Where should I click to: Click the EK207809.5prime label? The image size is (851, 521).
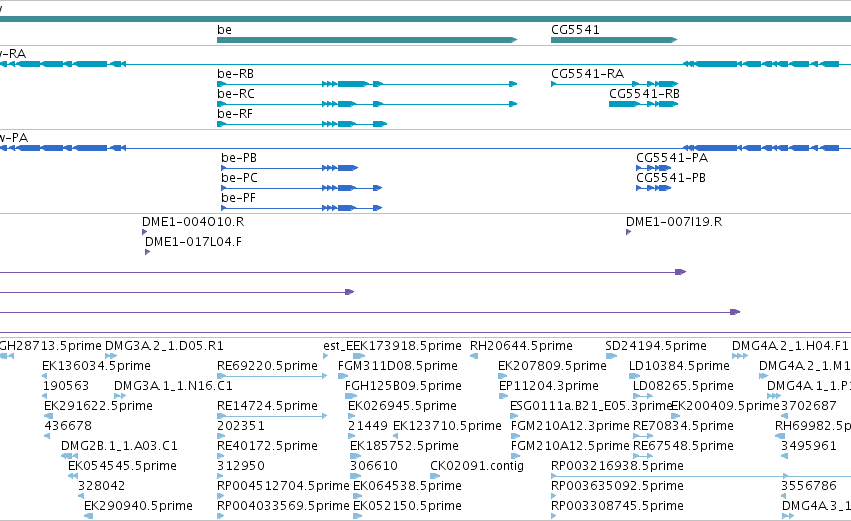click(x=552, y=366)
